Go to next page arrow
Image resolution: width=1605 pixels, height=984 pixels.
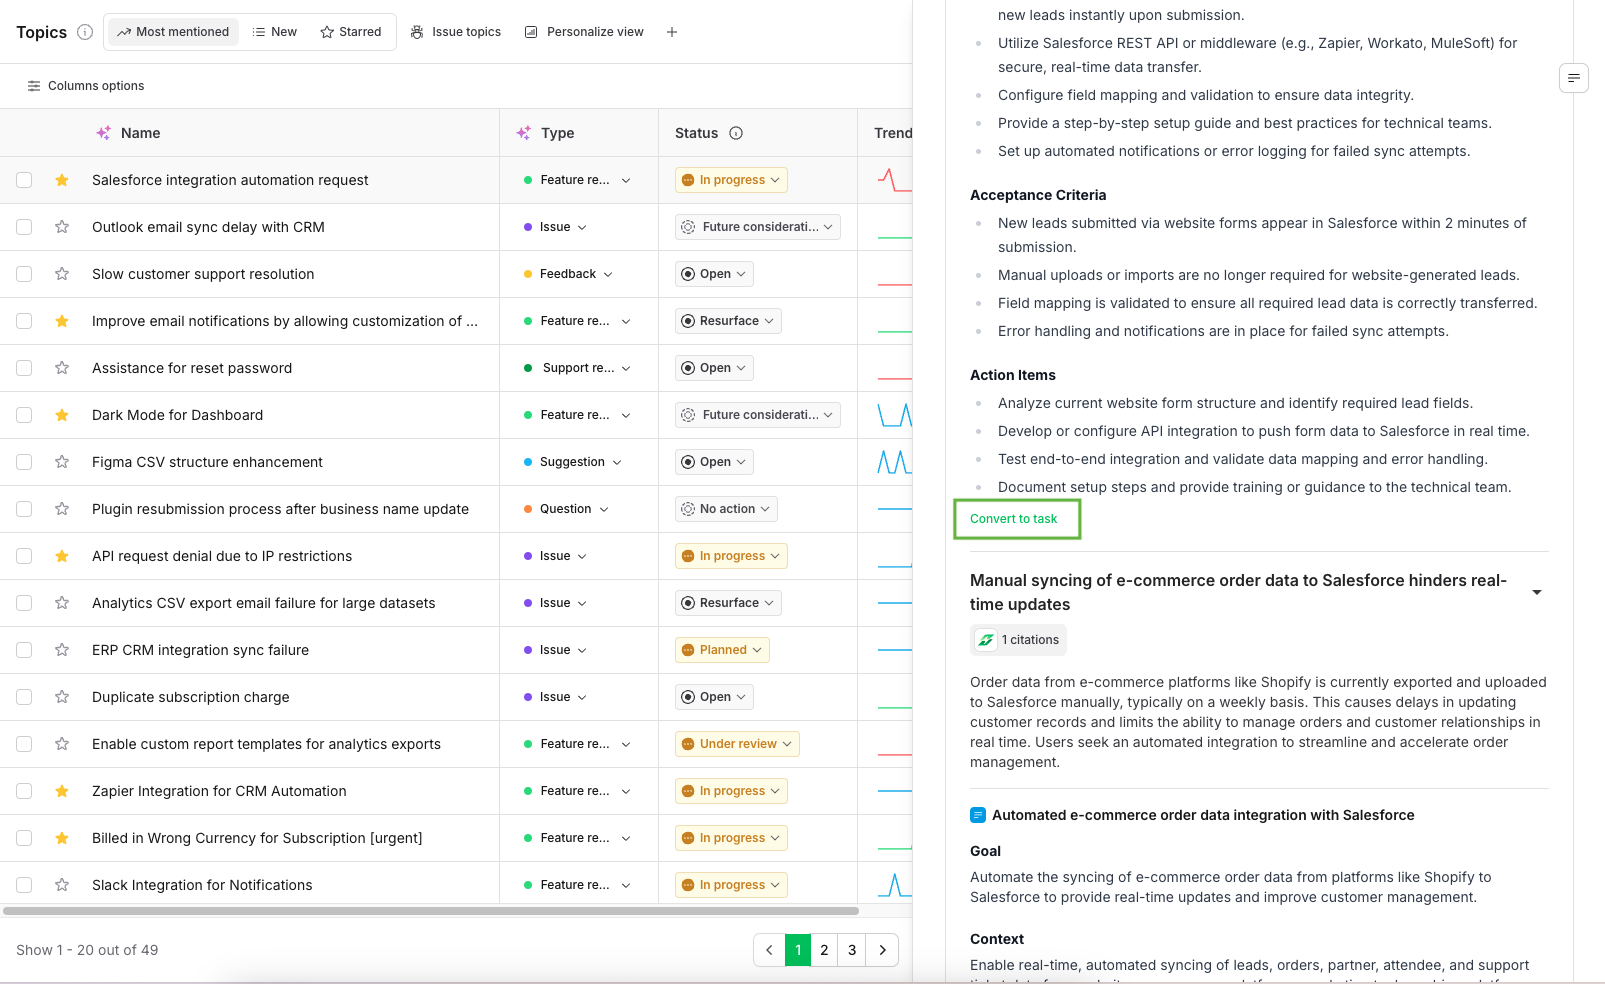coord(882,950)
